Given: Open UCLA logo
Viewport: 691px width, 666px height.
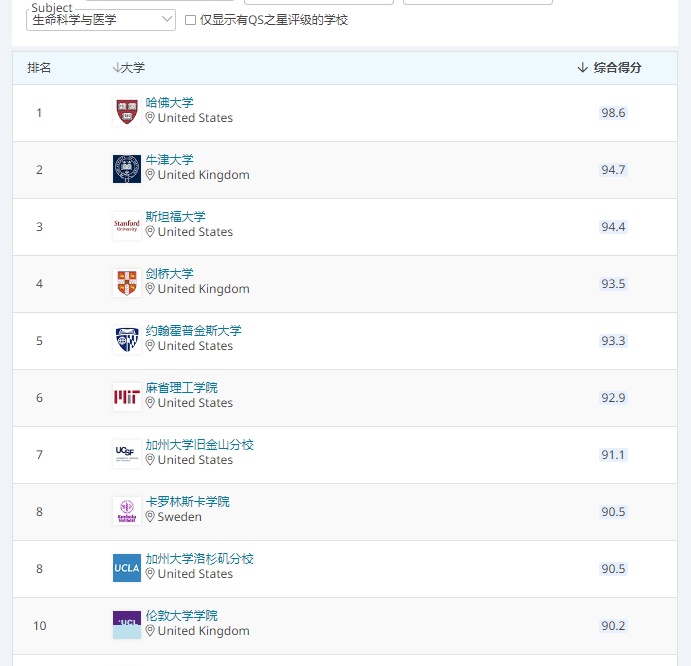Looking at the screenshot, I should click(x=127, y=568).
